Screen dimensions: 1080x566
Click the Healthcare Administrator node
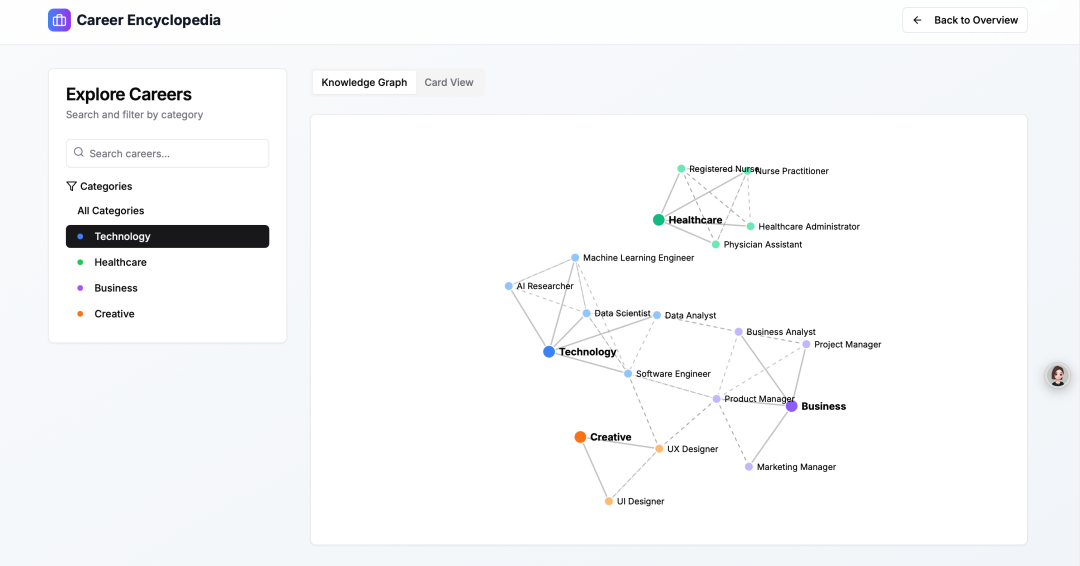[751, 226]
